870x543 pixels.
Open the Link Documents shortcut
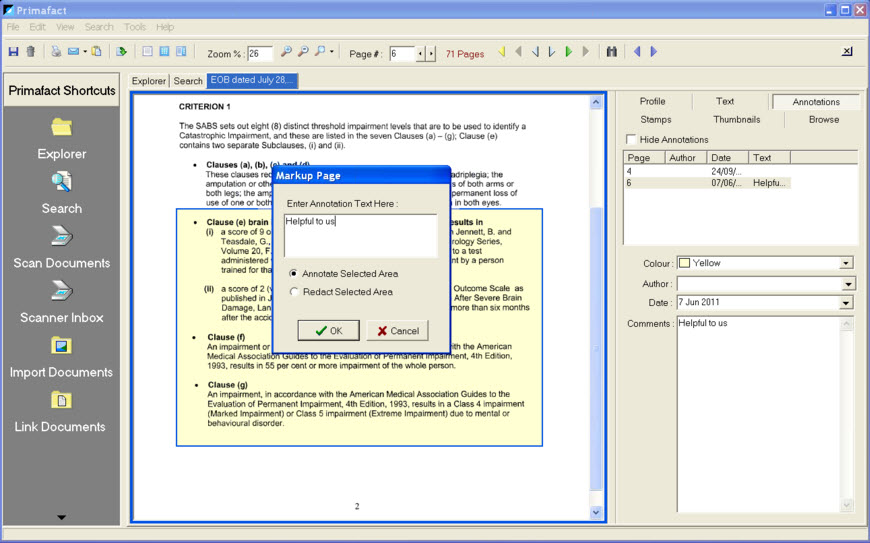[x=62, y=411]
